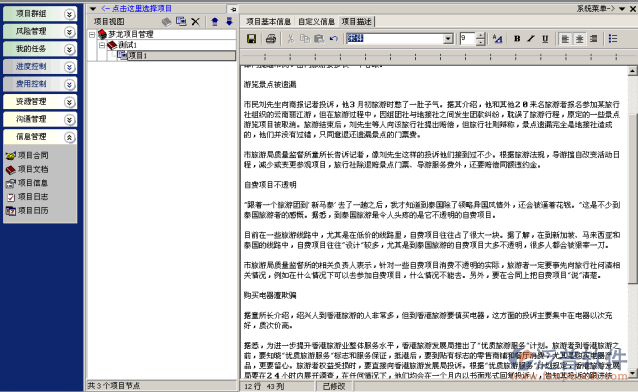
Task: Save the project description document
Action: [251, 39]
